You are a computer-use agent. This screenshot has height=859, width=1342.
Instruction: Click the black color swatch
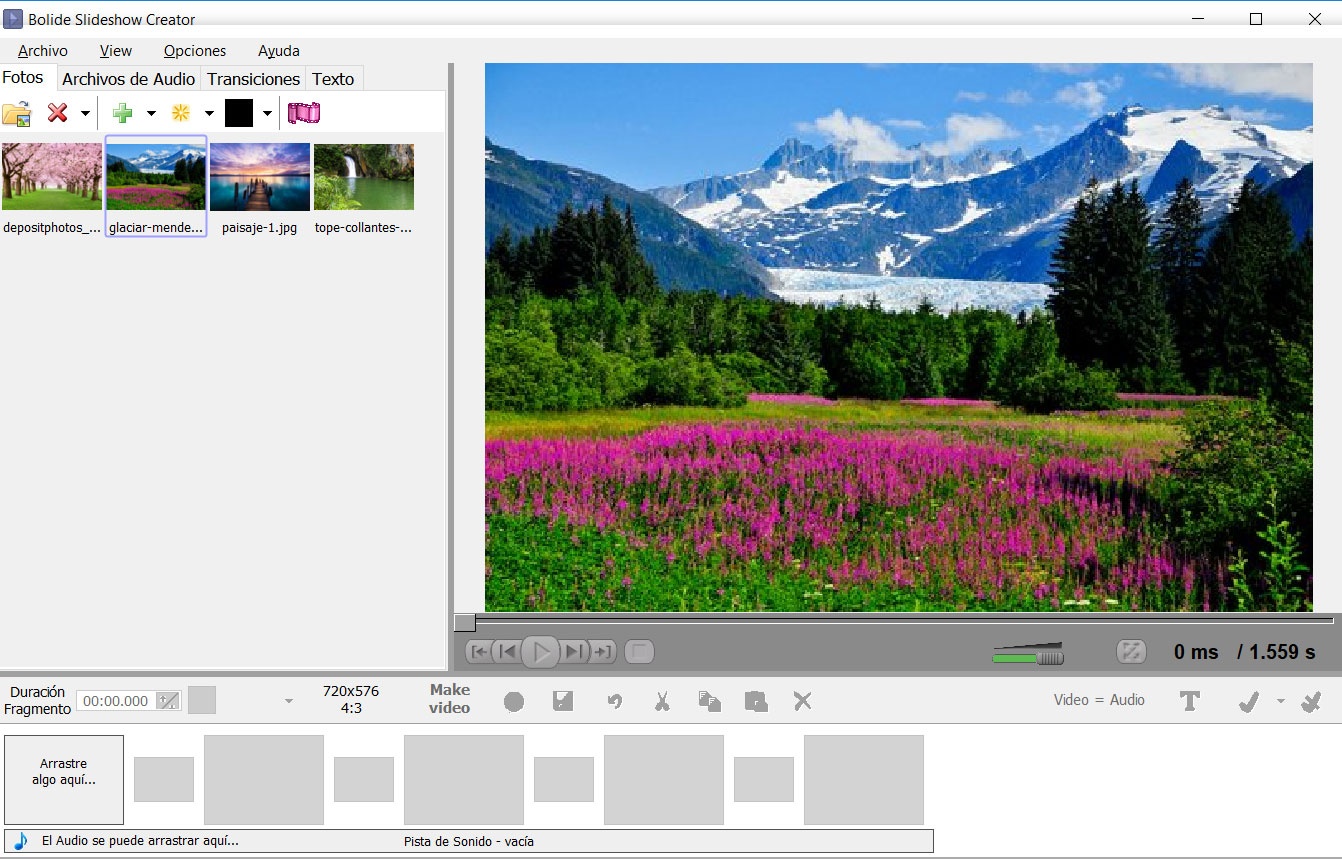click(x=239, y=113)
